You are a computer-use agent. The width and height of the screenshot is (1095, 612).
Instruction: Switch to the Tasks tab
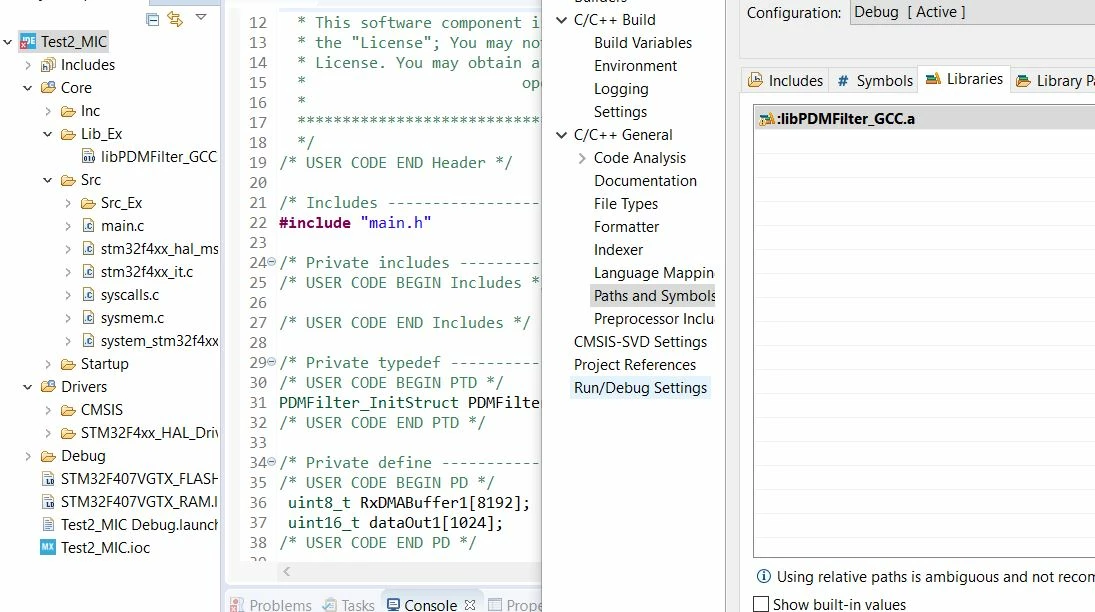pos(348,604)
